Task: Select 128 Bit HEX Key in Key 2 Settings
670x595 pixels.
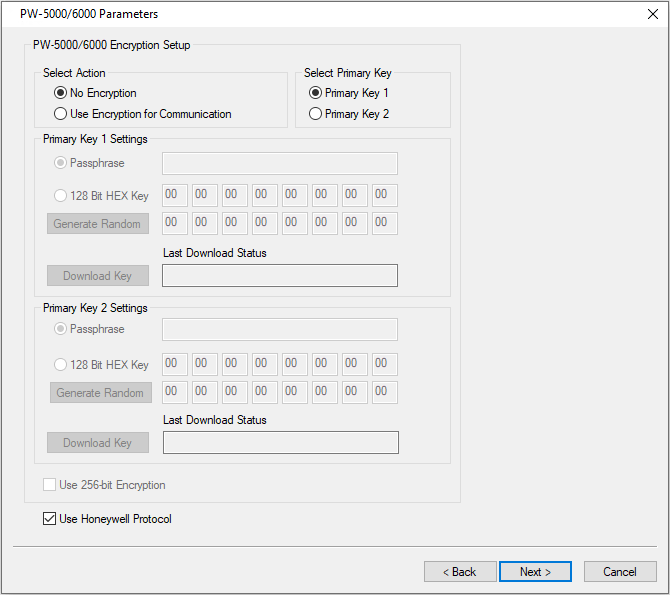Action: point(61,365)
